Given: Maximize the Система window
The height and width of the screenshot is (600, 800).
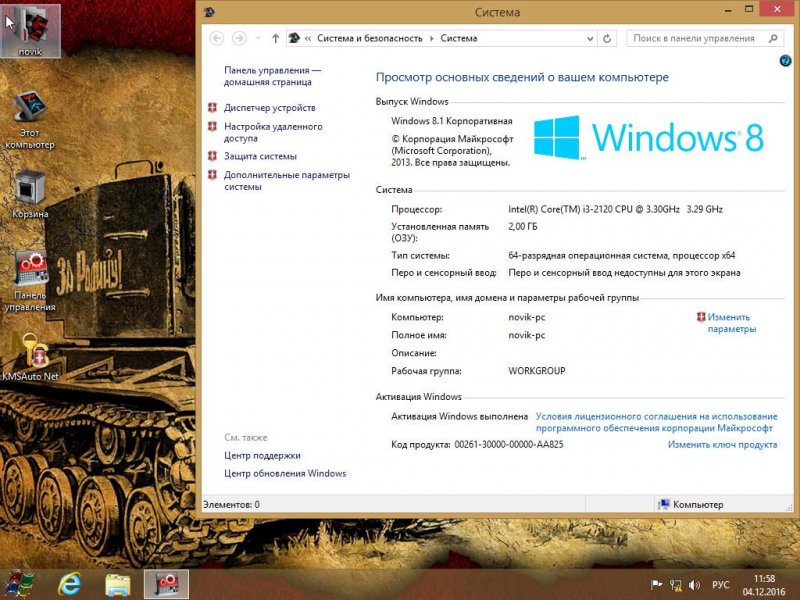Looking at the screenshot, I should pyautogui.click(x=749, y=9).
